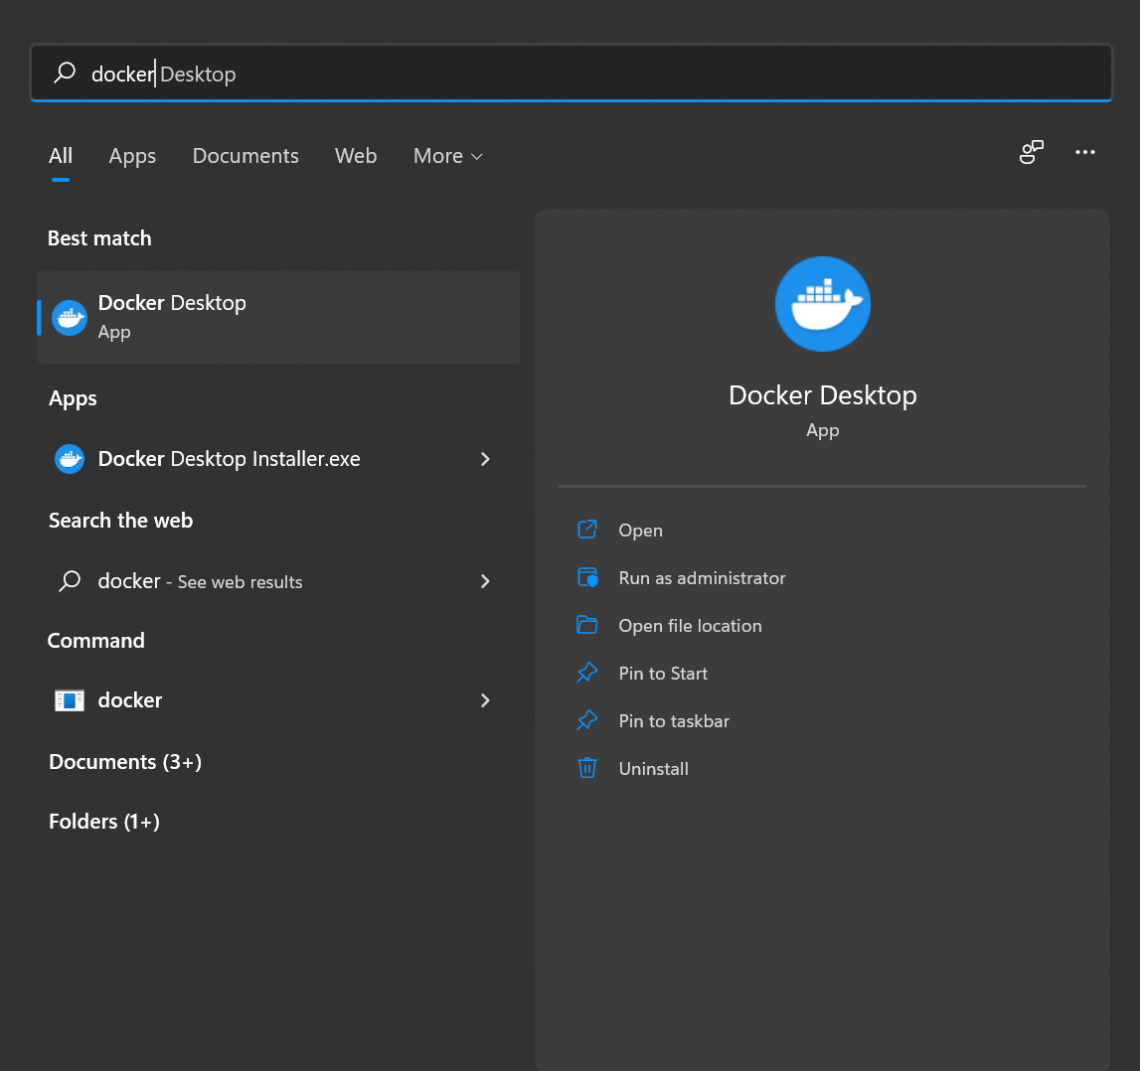
Task: Click the Run as administrator shield icon
Action: [x=587, y=577]
